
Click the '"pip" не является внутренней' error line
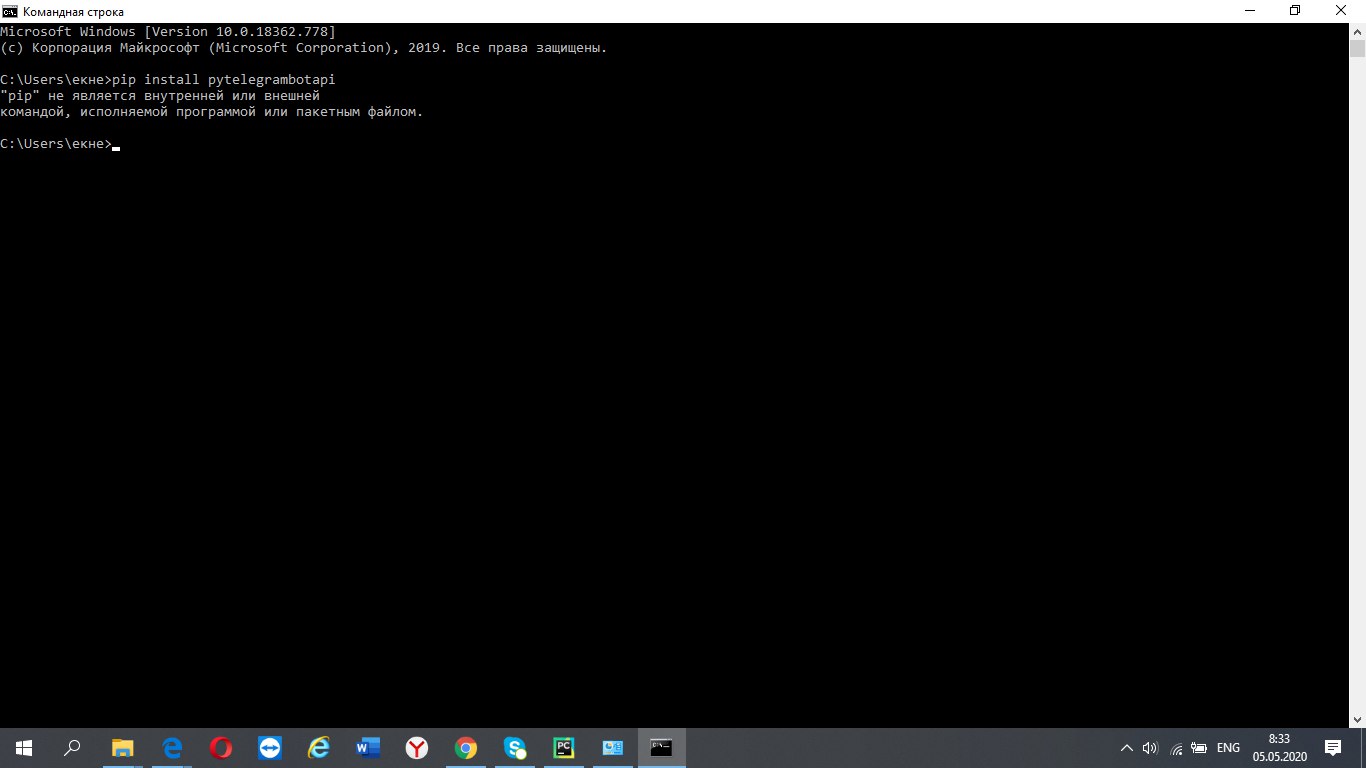coord(160,96)
